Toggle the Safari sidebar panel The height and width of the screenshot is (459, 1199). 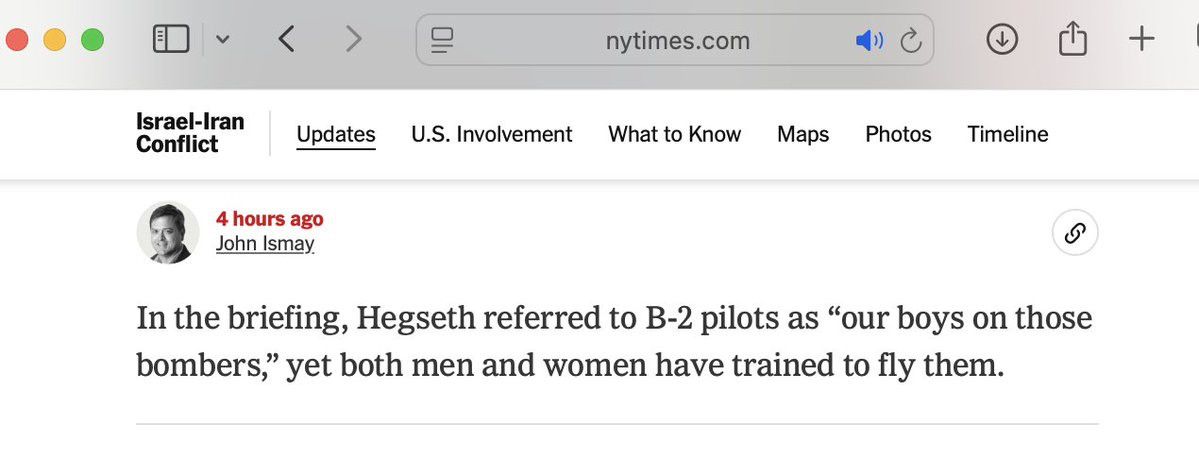[171, 39]
